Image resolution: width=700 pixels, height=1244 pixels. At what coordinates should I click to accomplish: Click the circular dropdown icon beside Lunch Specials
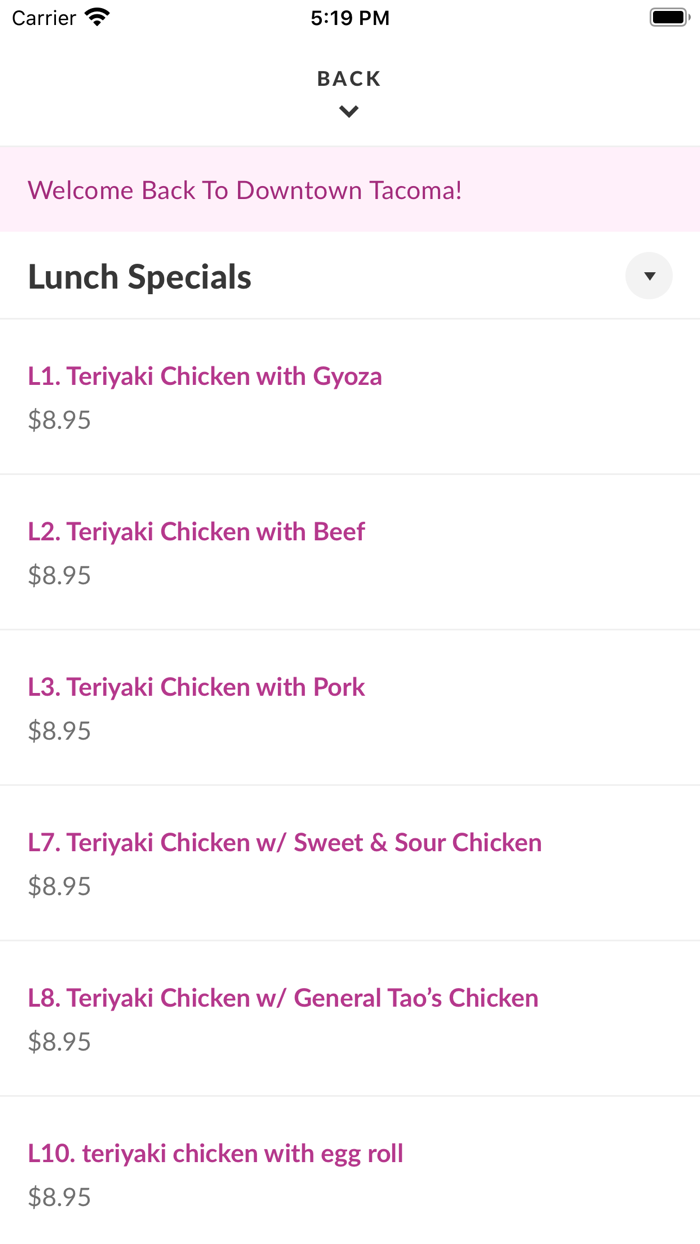[x=648, y=275]
